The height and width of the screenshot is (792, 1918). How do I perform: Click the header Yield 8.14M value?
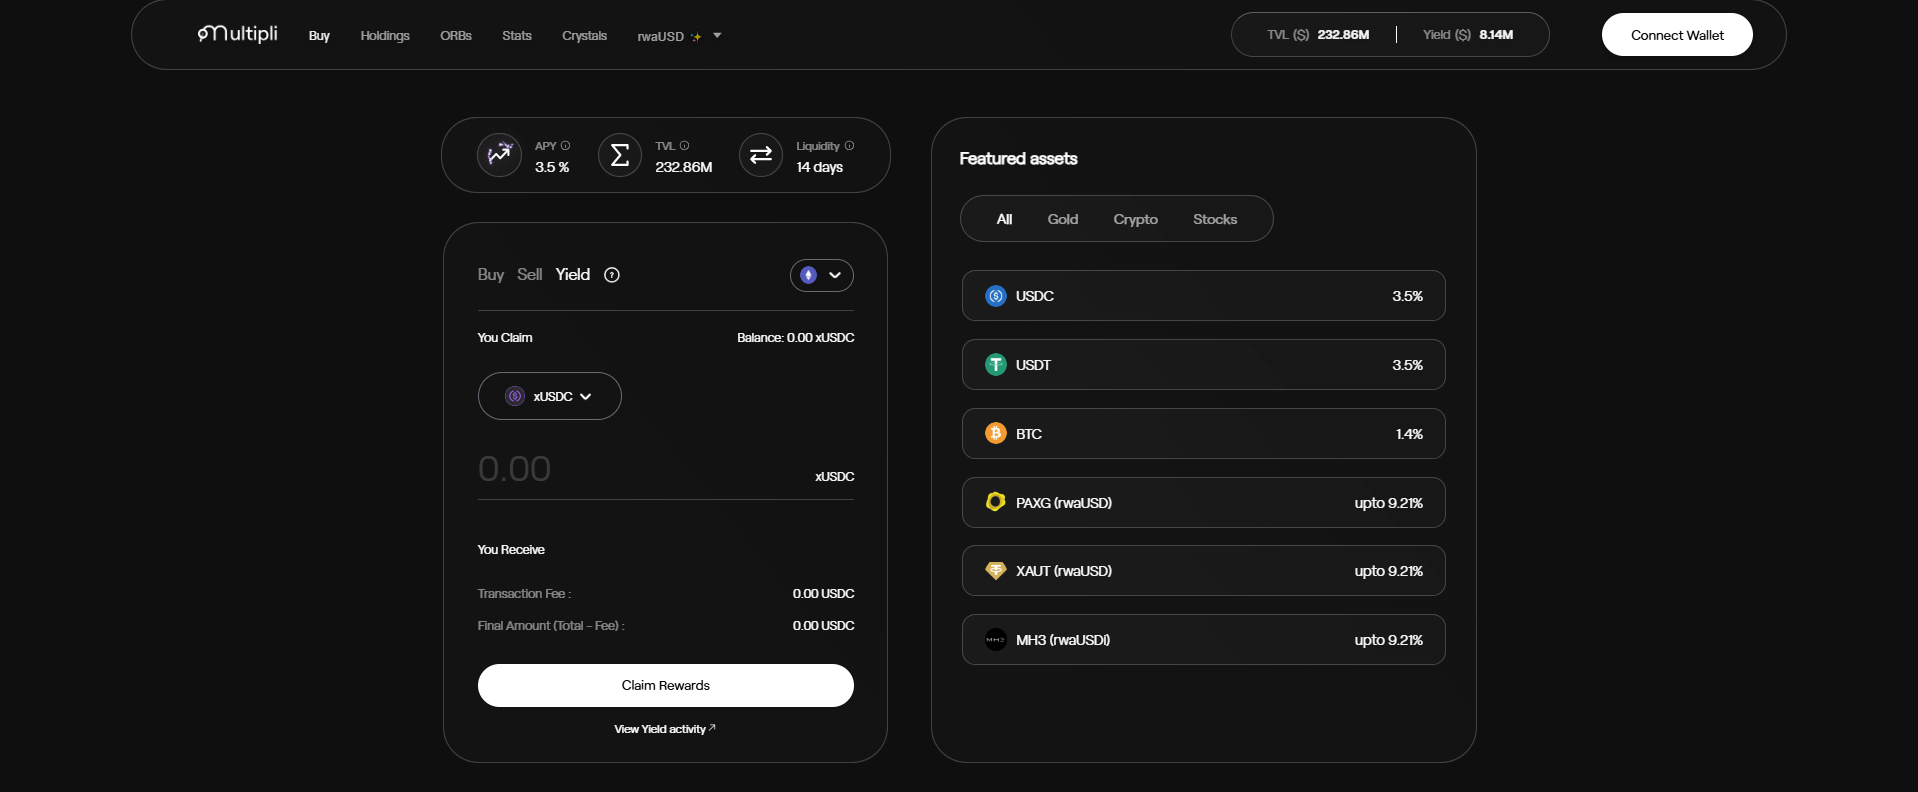[x=1496, y=35]
